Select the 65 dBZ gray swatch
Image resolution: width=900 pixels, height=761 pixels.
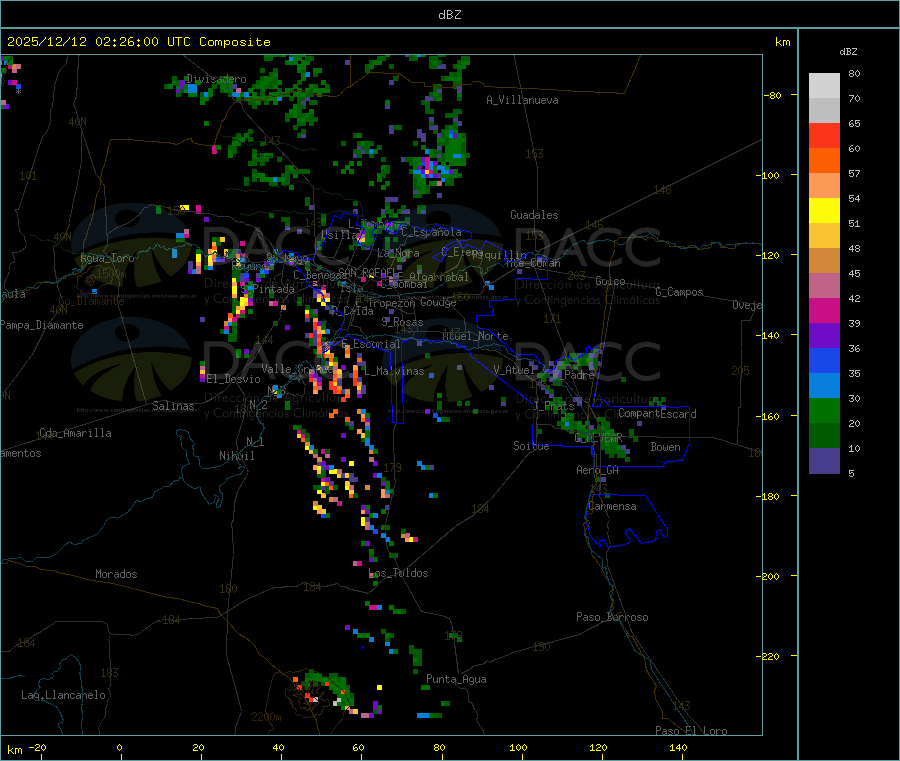[824, 111]
